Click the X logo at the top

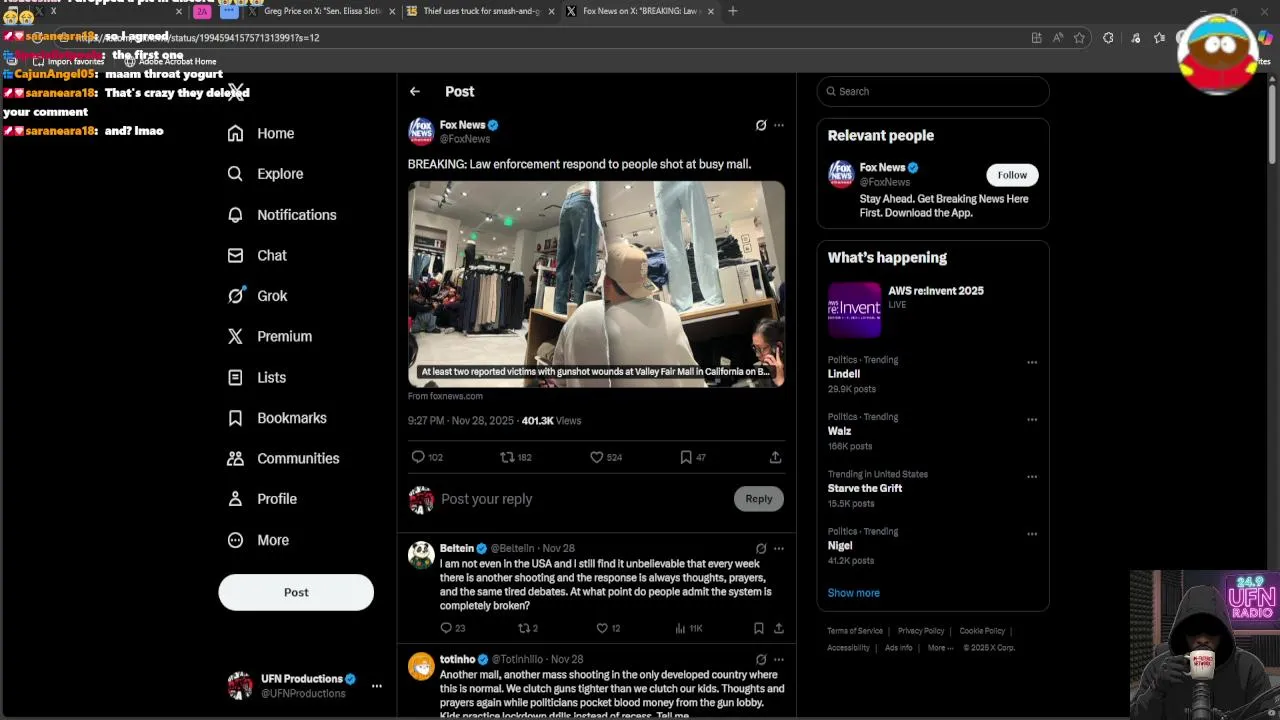[x=235, y=92]
